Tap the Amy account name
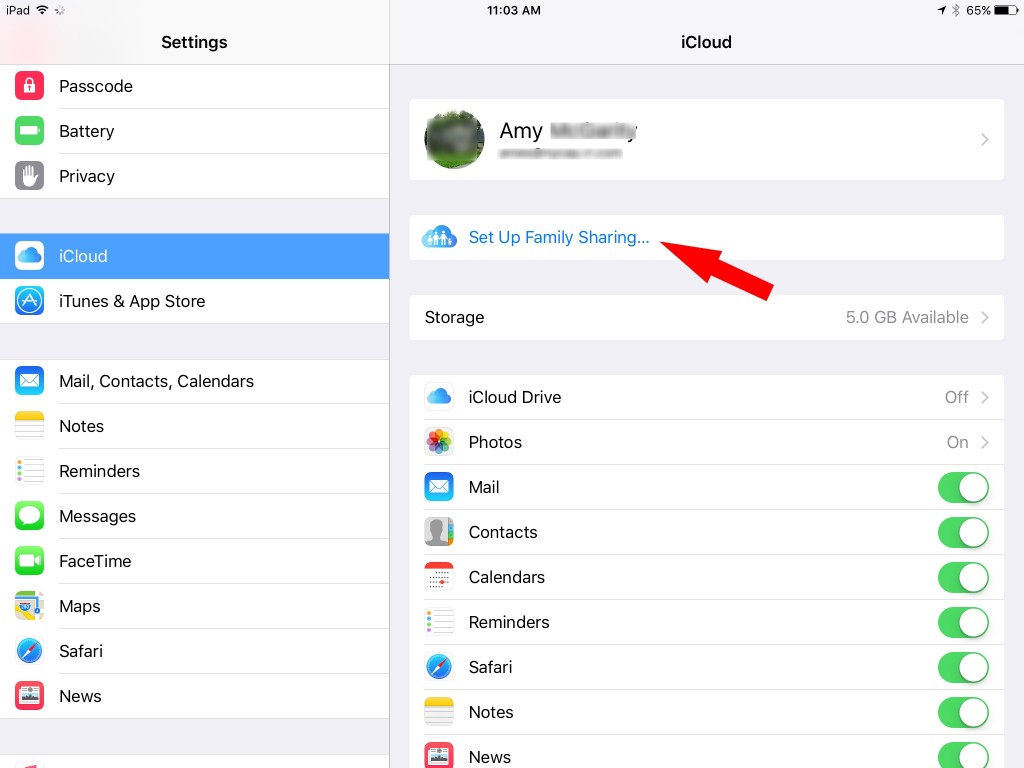This screenshot has width=1024, height=768. point(568,131)
